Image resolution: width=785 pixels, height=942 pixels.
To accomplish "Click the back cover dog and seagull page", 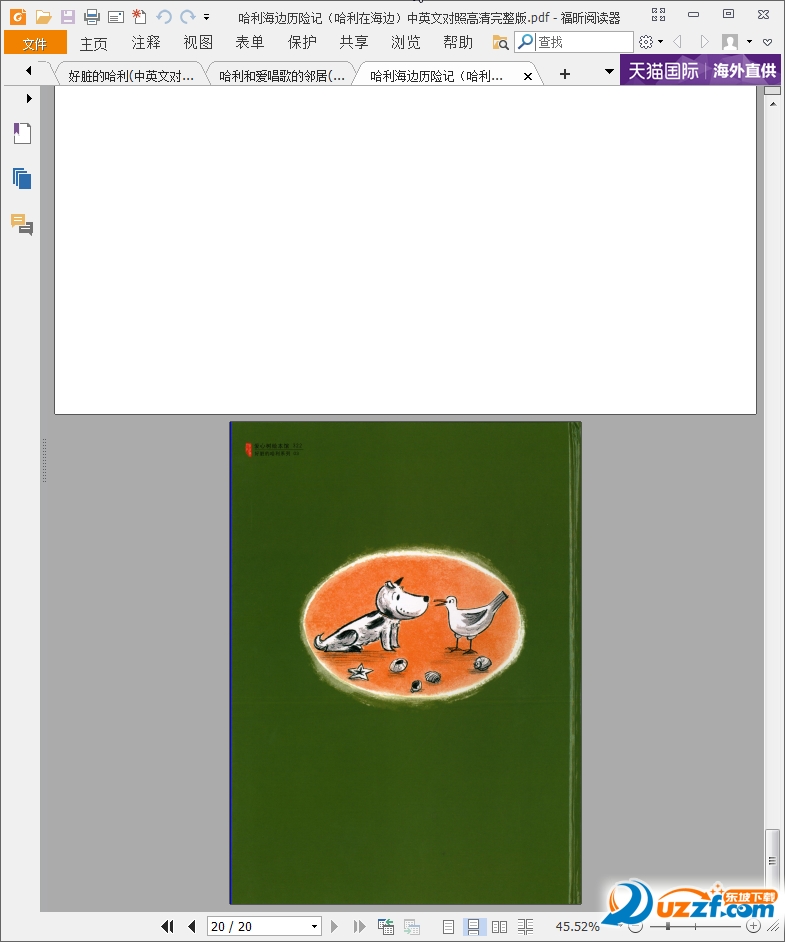I will click(x=405, y=663).
